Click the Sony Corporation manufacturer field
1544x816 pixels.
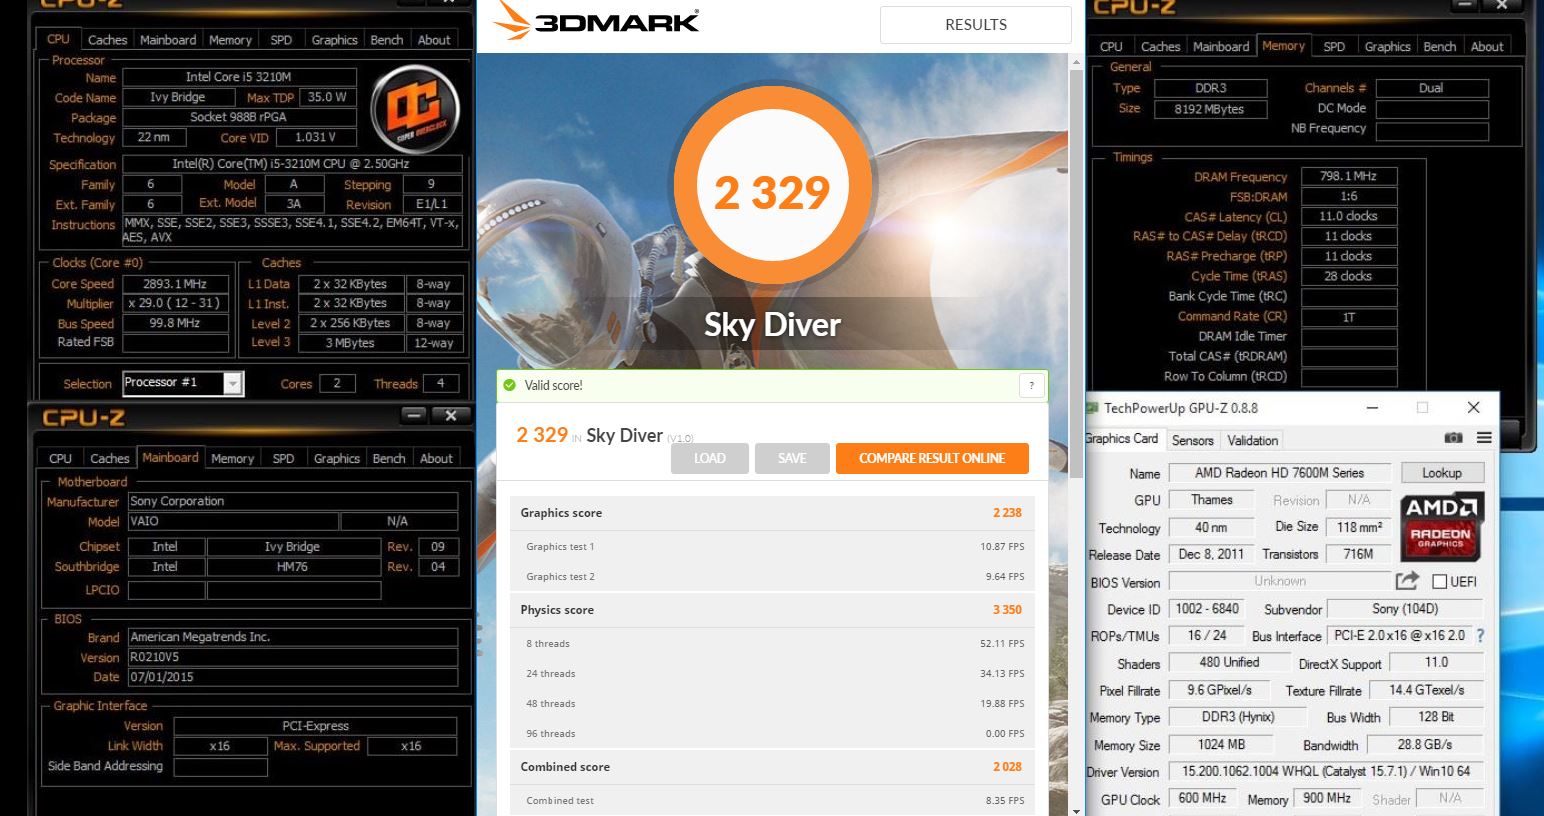[293, 501]
